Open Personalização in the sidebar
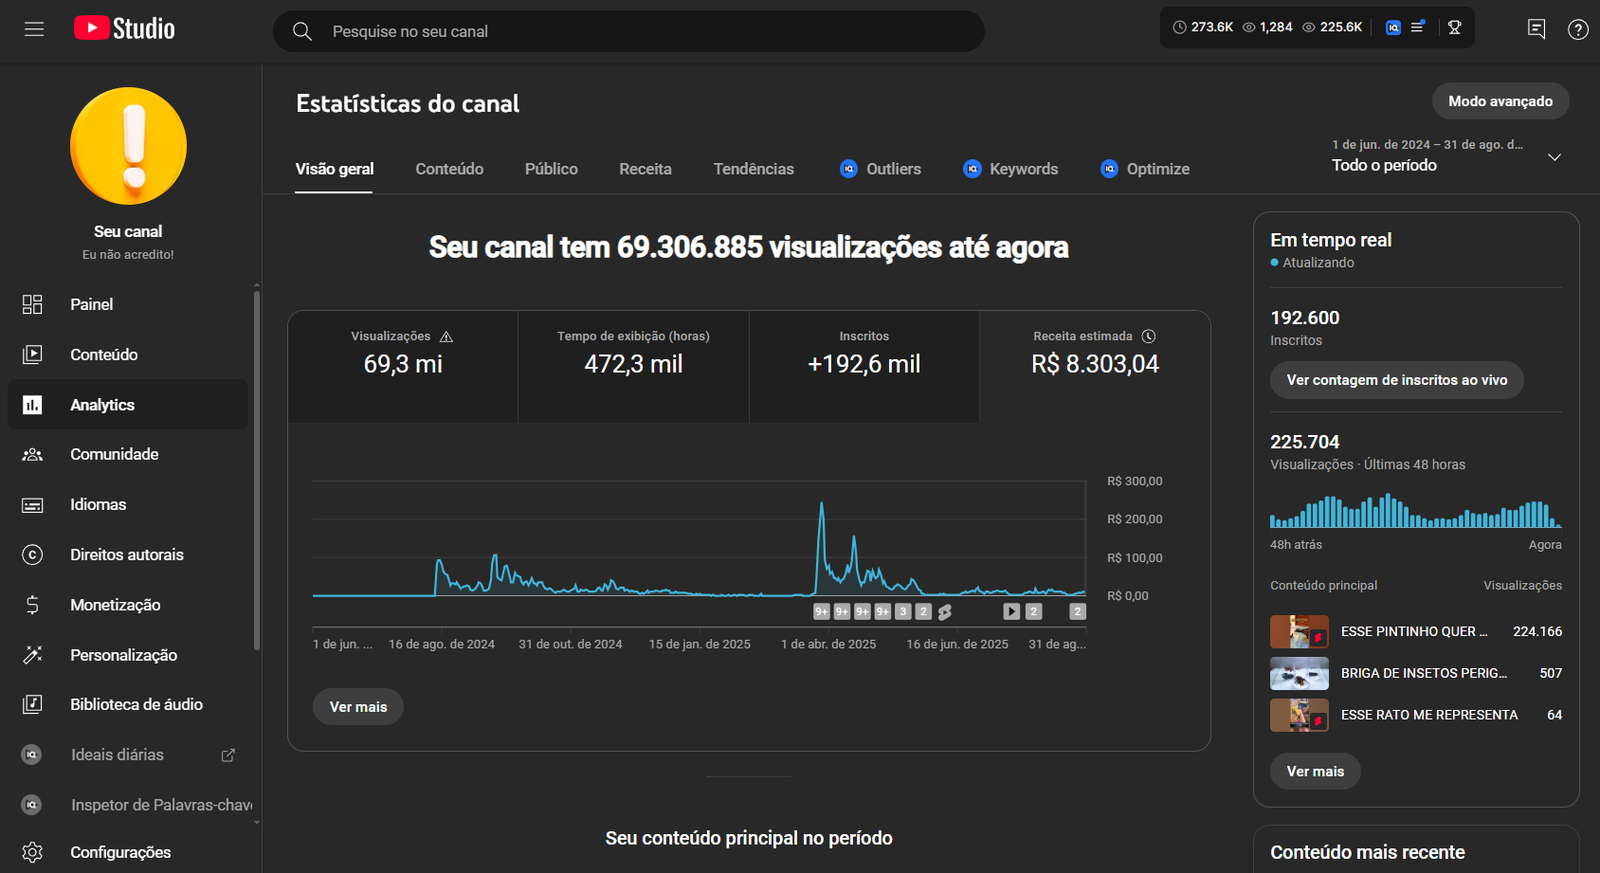The image size is (1600, 873). [x=128, y=654]
